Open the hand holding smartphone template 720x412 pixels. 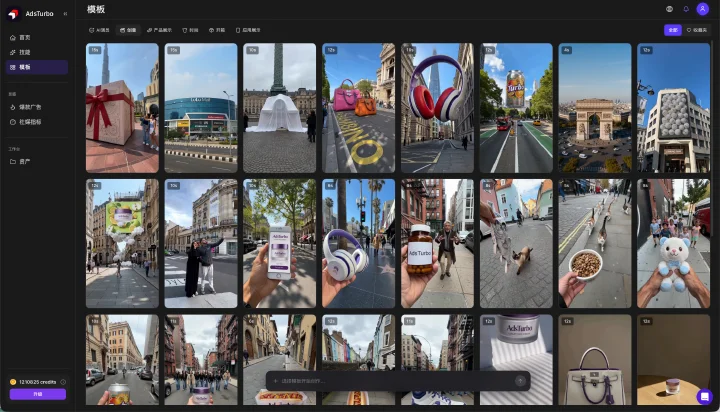(x=280, y=243)
